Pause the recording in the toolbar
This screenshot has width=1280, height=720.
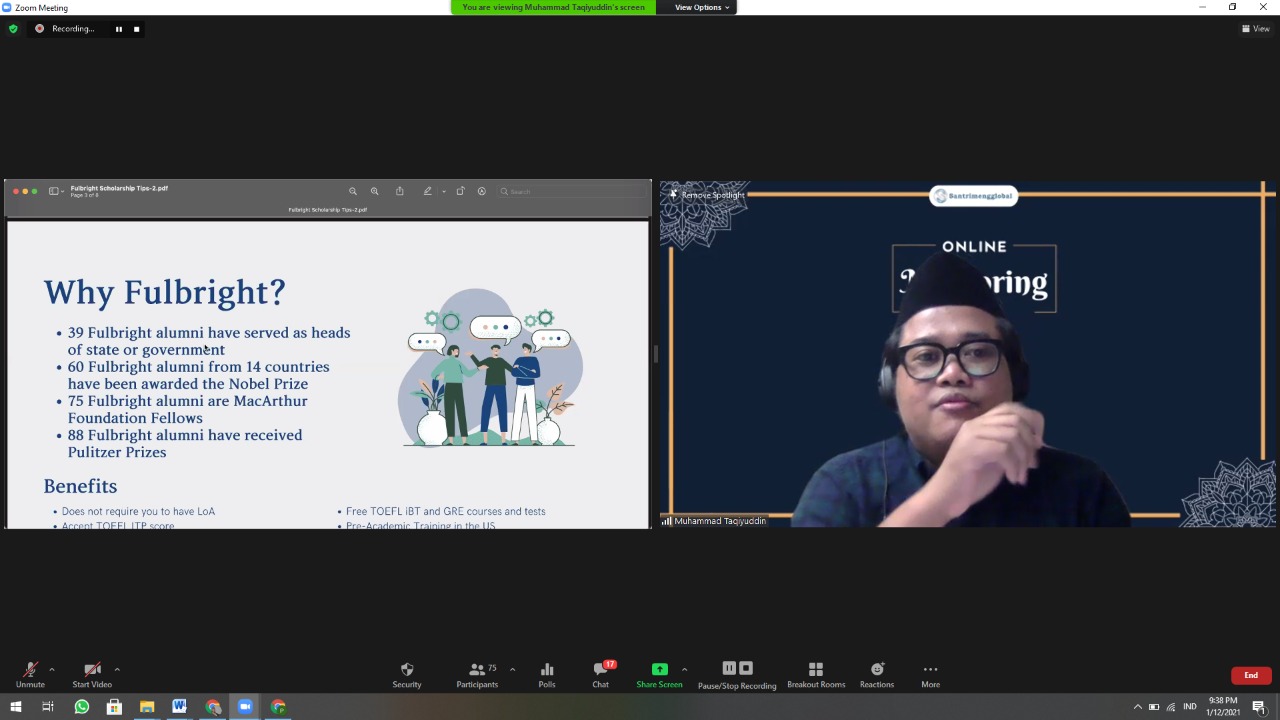coord(729,669)
